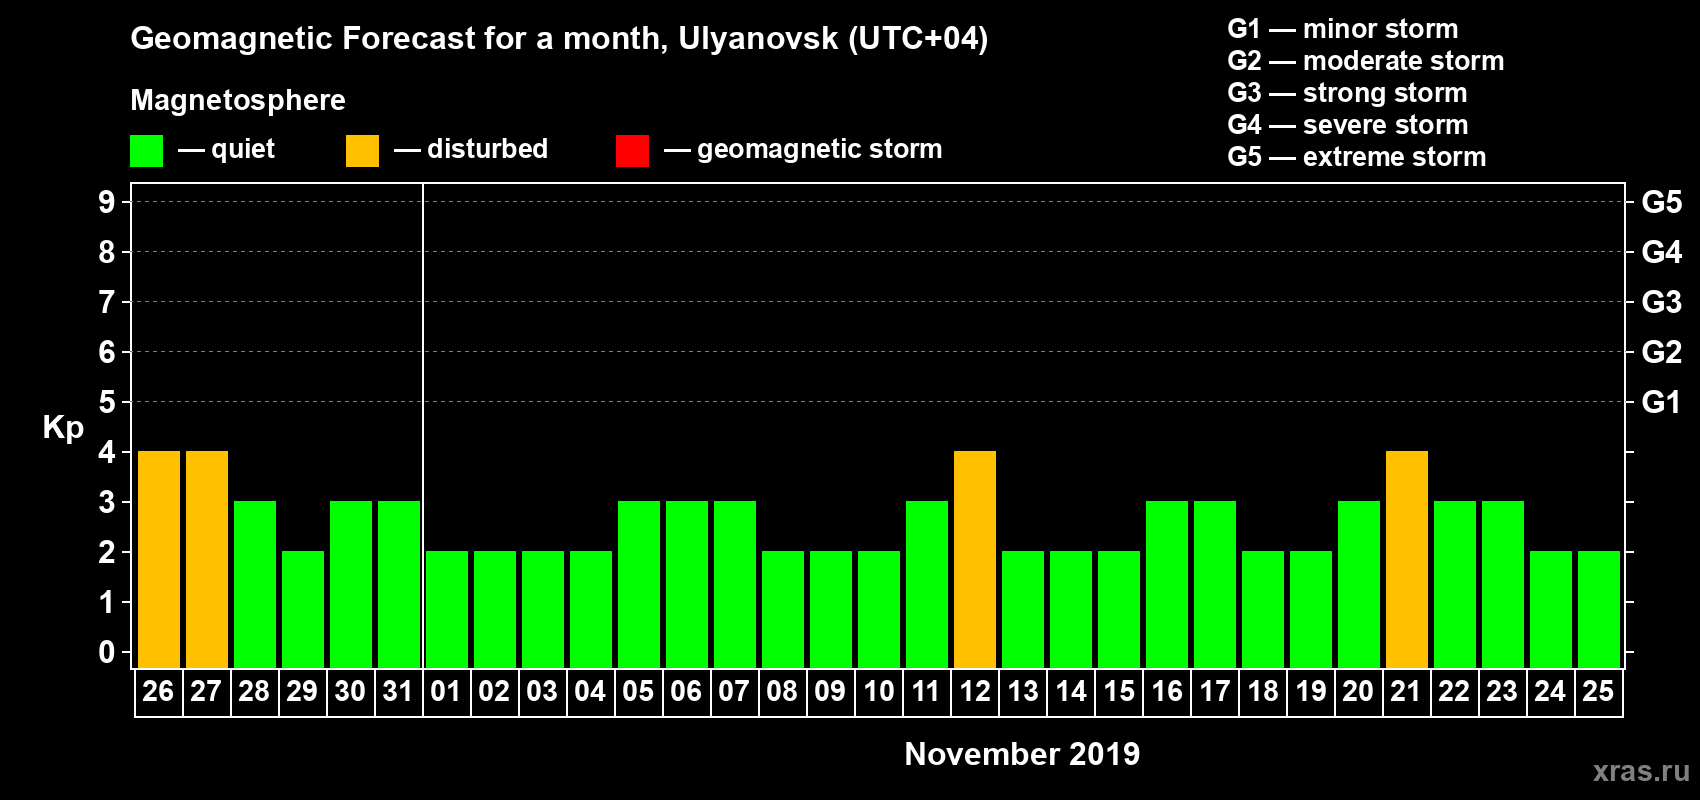The width and height of the screenshot is (1700, 800).
Task: Click the date label '15' on the axis
Action: [x=1119, y=692]
